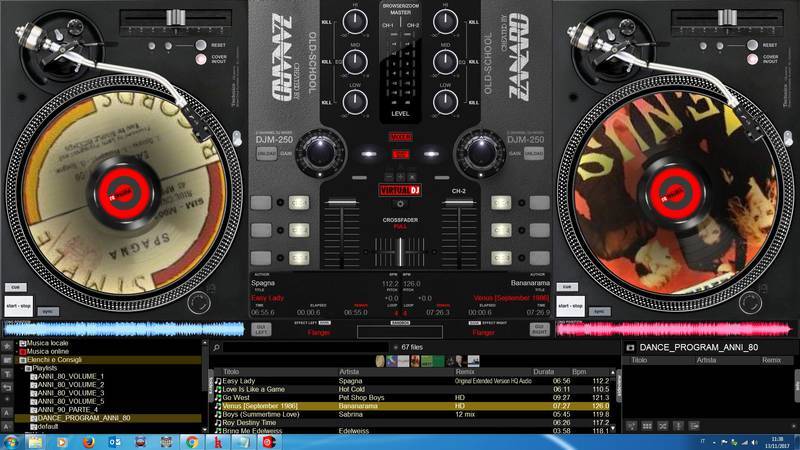Toggle the left GUI LEFT effect button
800x450 pixels.
[260, 329]
